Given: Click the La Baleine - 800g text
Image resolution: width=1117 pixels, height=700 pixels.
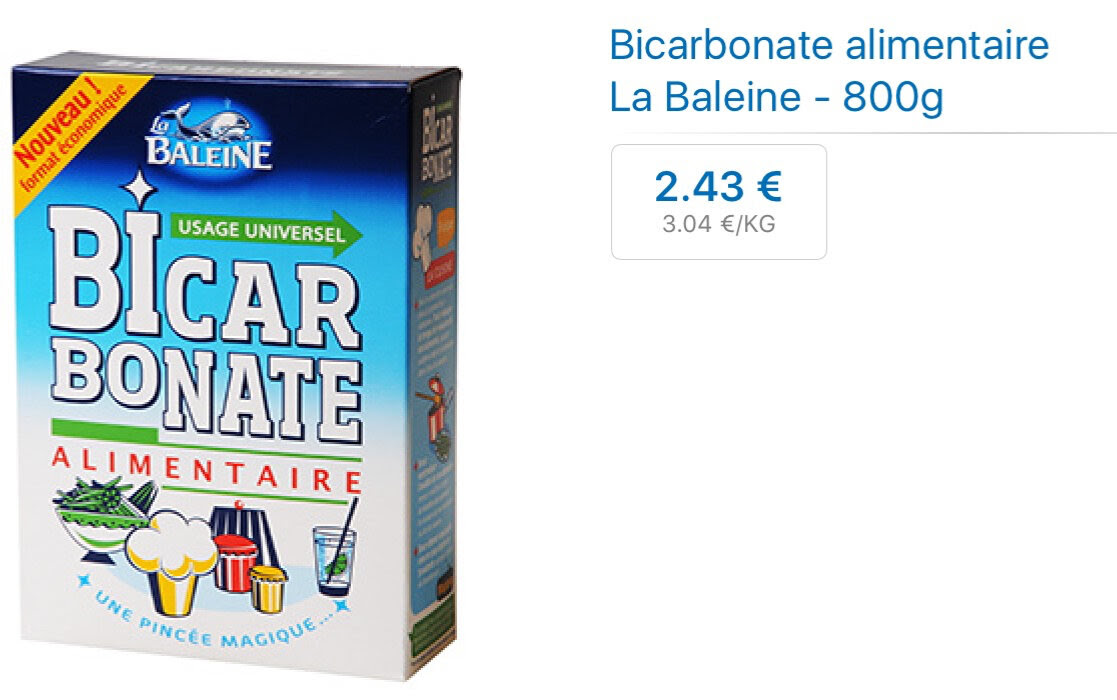Looking at the screenshot, I should [776, 97].
